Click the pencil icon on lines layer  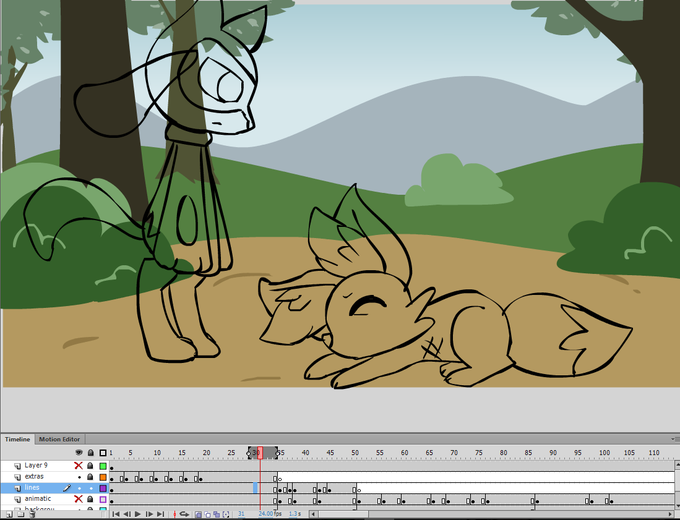click(x=66, y=488)
